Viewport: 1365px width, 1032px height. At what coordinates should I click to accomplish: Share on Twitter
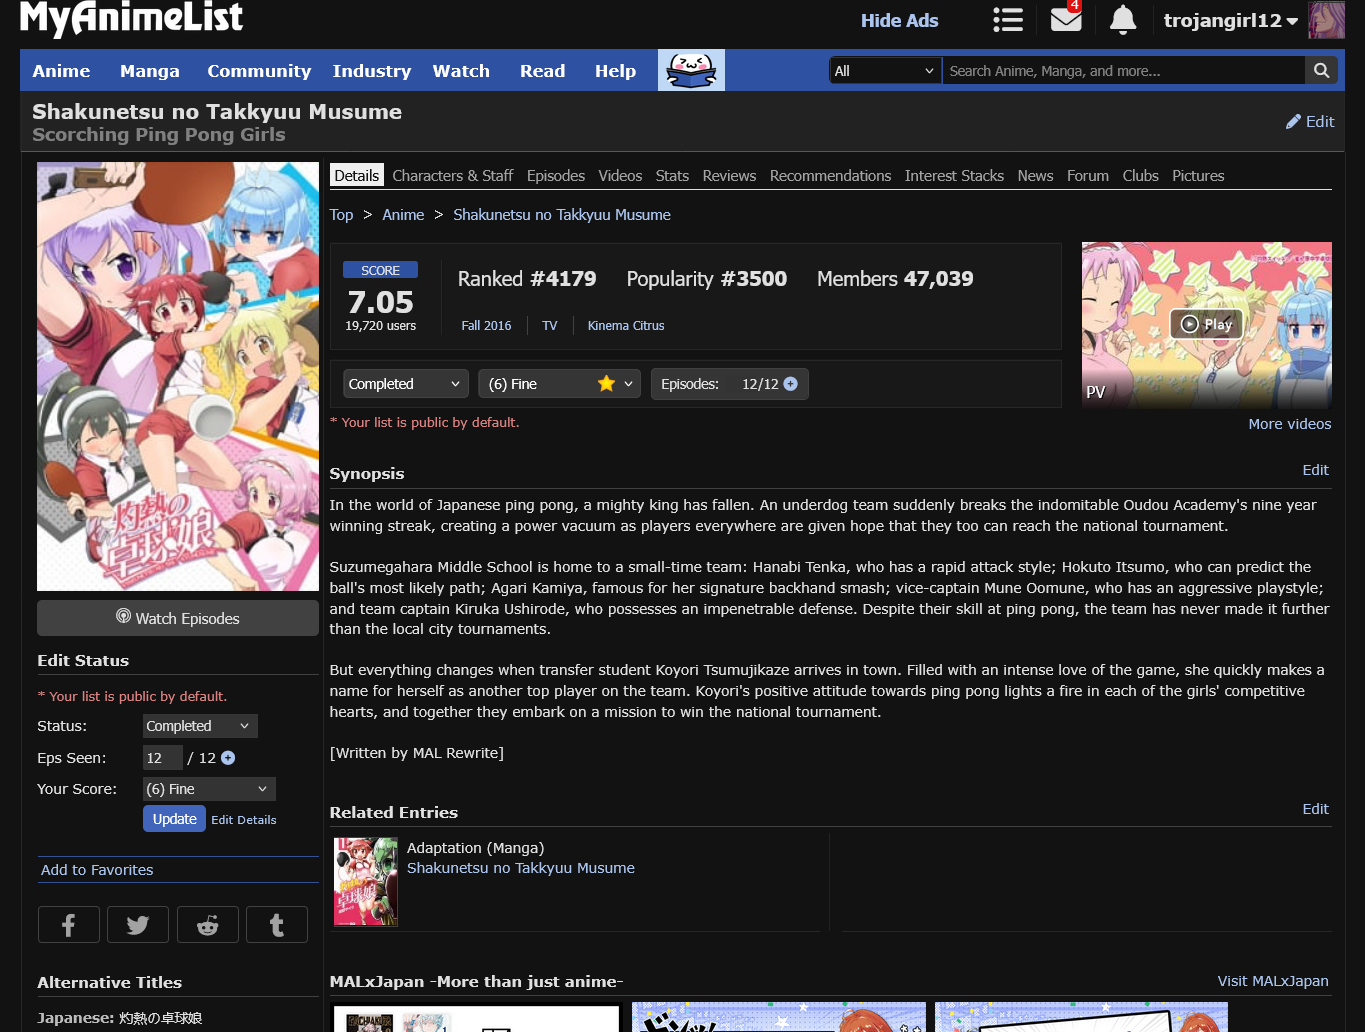138,925
